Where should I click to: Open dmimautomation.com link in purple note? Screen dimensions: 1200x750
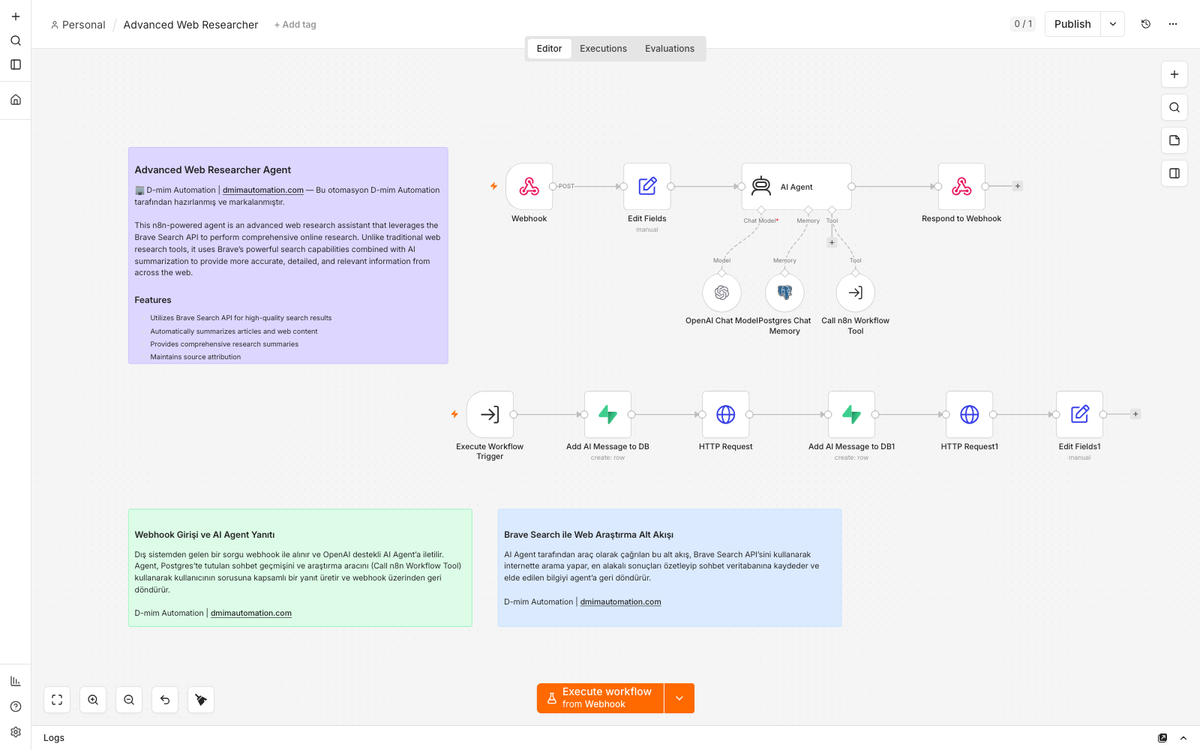(x=263, y=190)
